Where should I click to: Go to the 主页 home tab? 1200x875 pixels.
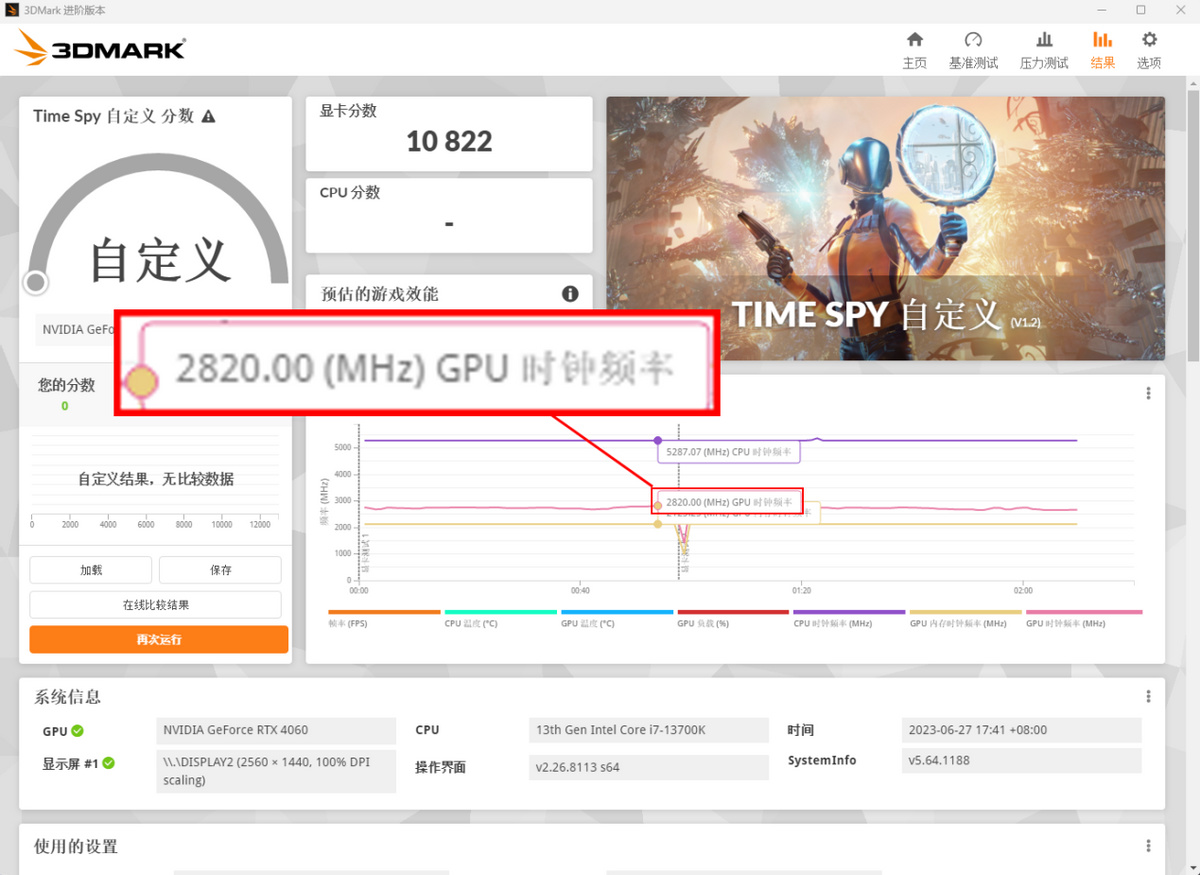pos(914,51)
